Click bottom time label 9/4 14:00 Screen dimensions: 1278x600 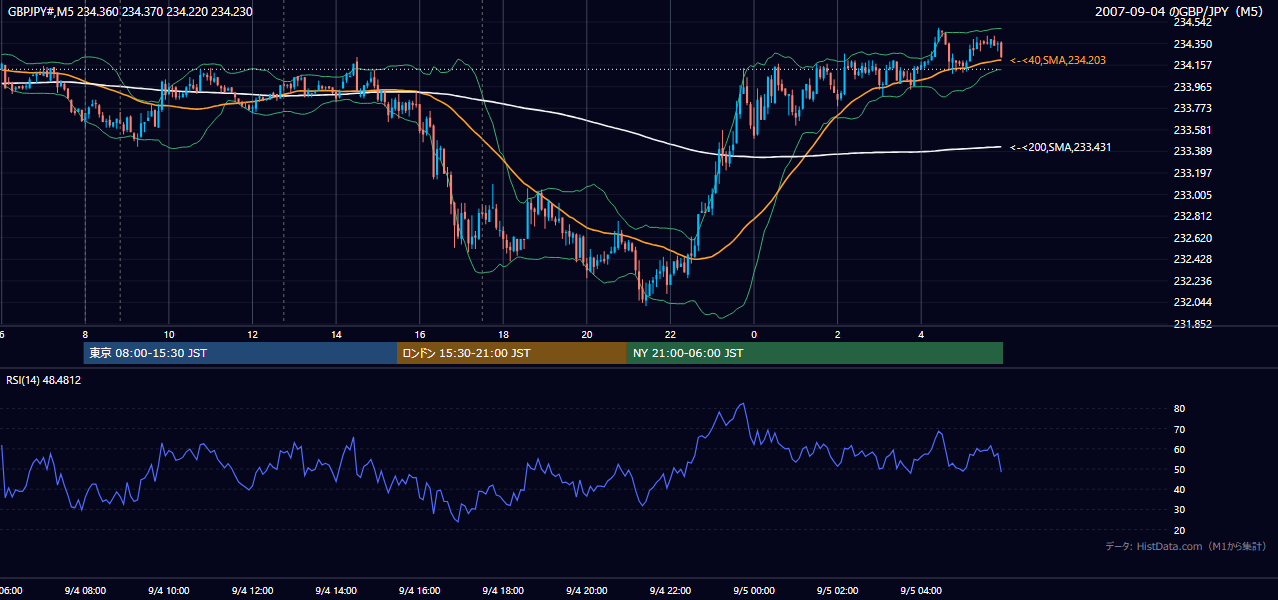335,591
